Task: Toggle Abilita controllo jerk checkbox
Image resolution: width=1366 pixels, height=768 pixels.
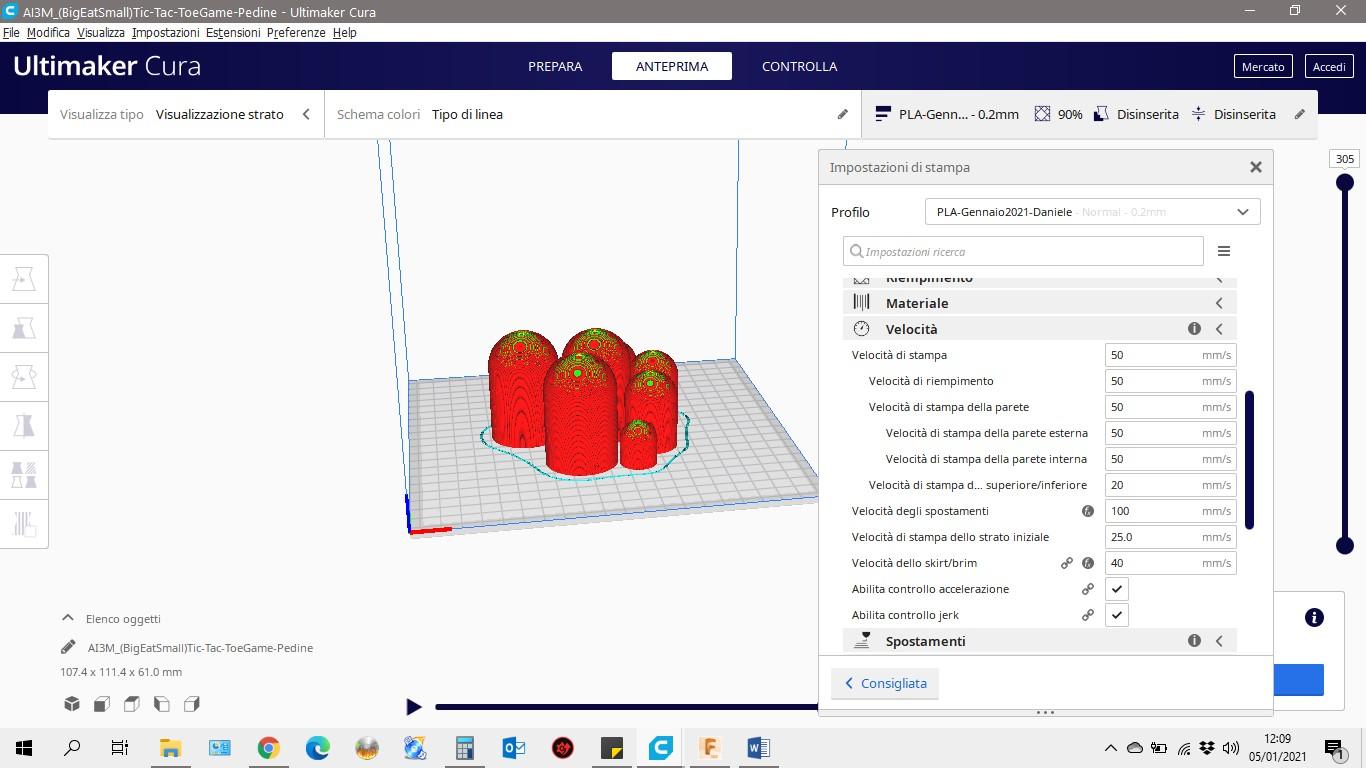Action: tap(1117, 615)
